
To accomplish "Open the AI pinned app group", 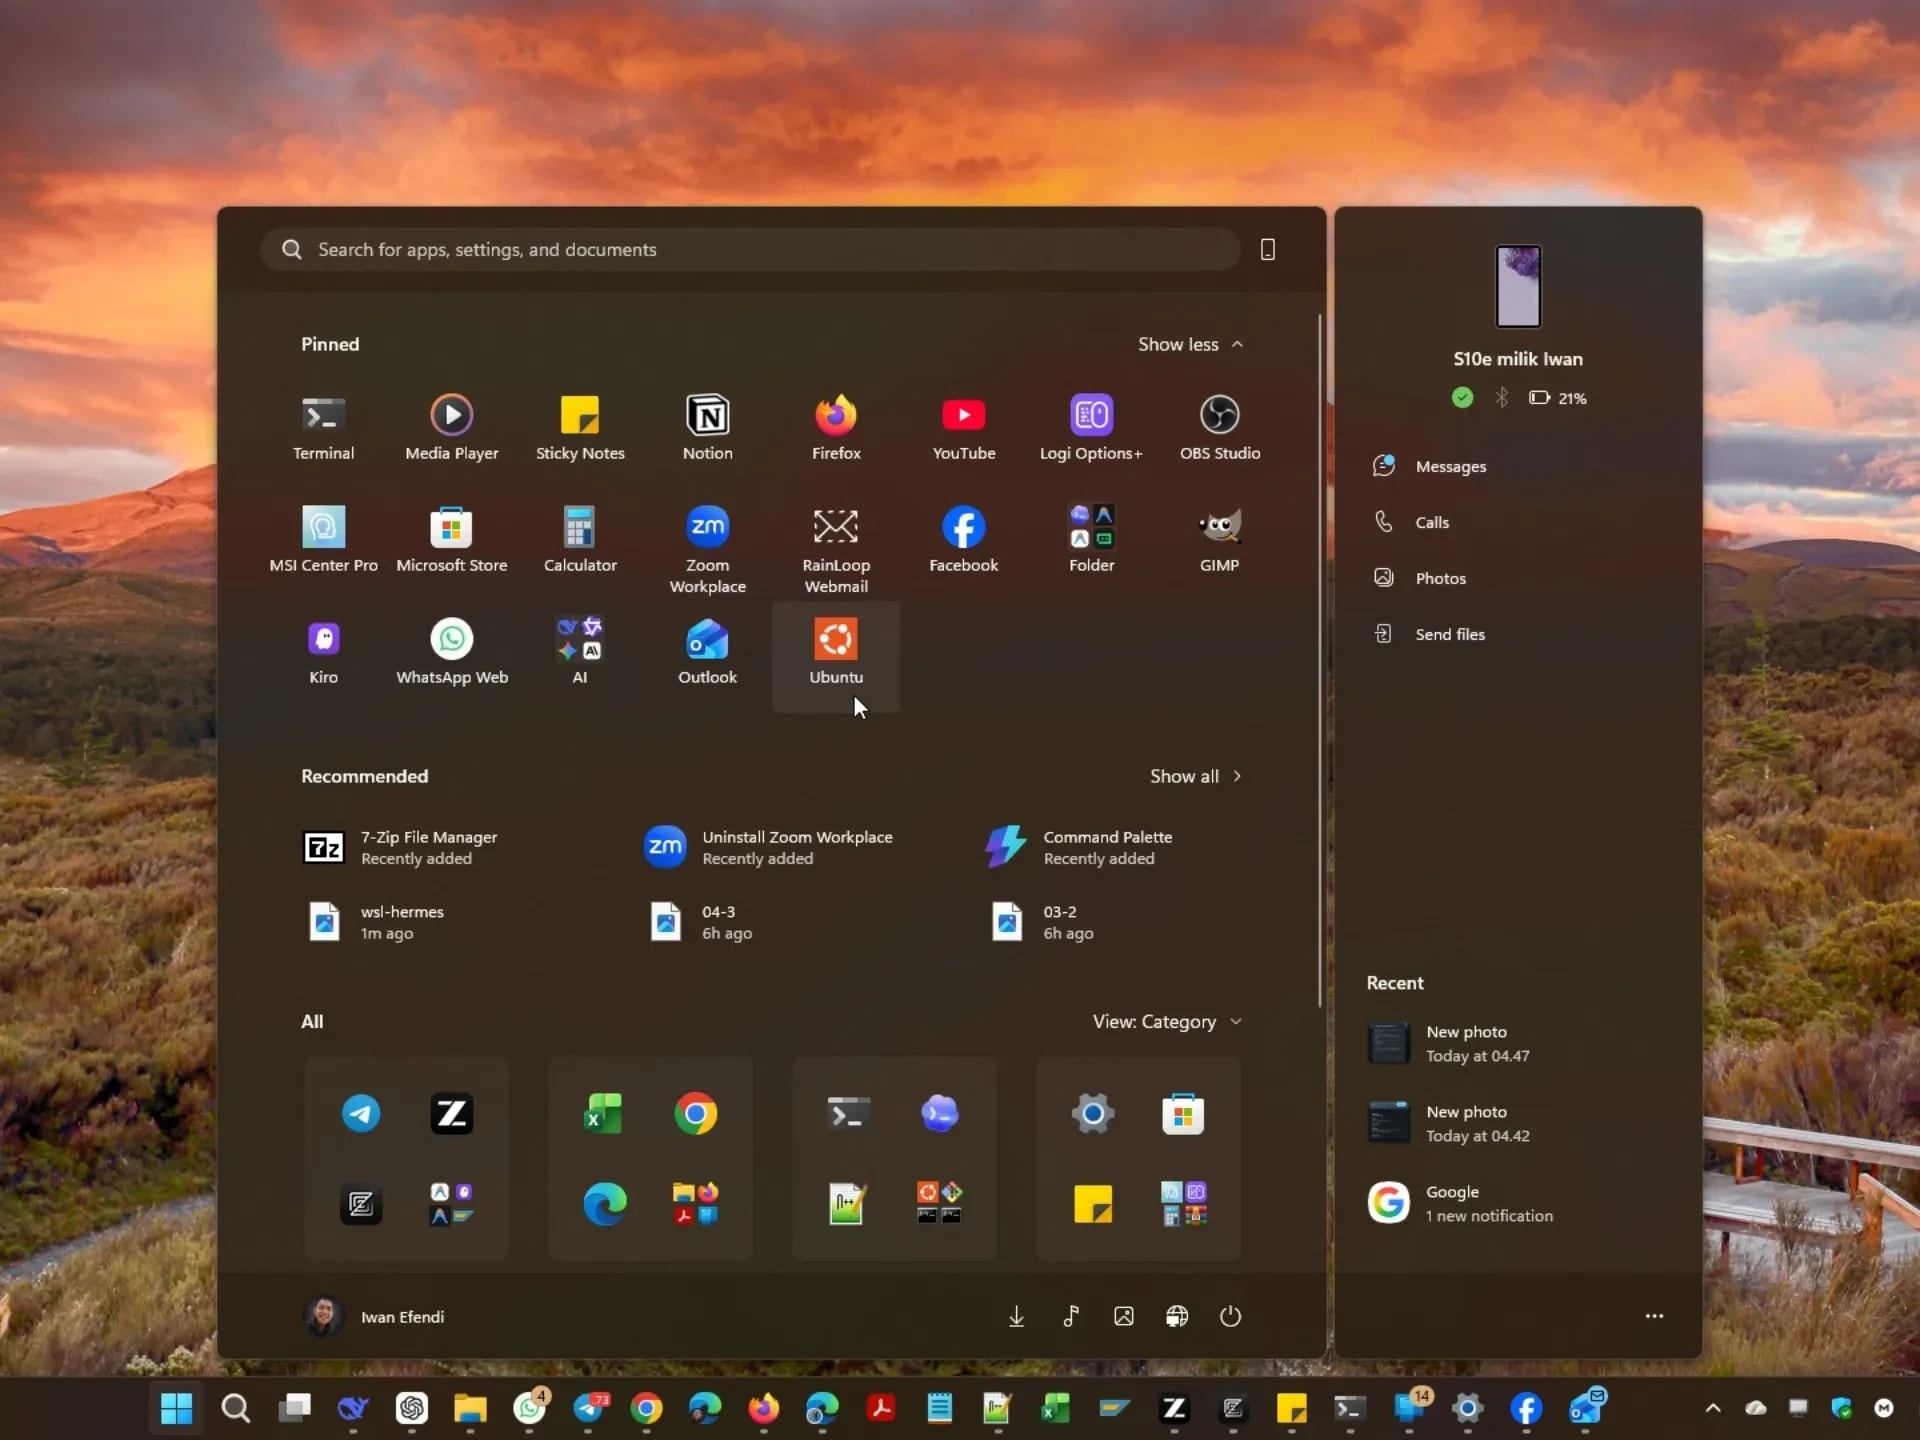I will coord(579,652).
